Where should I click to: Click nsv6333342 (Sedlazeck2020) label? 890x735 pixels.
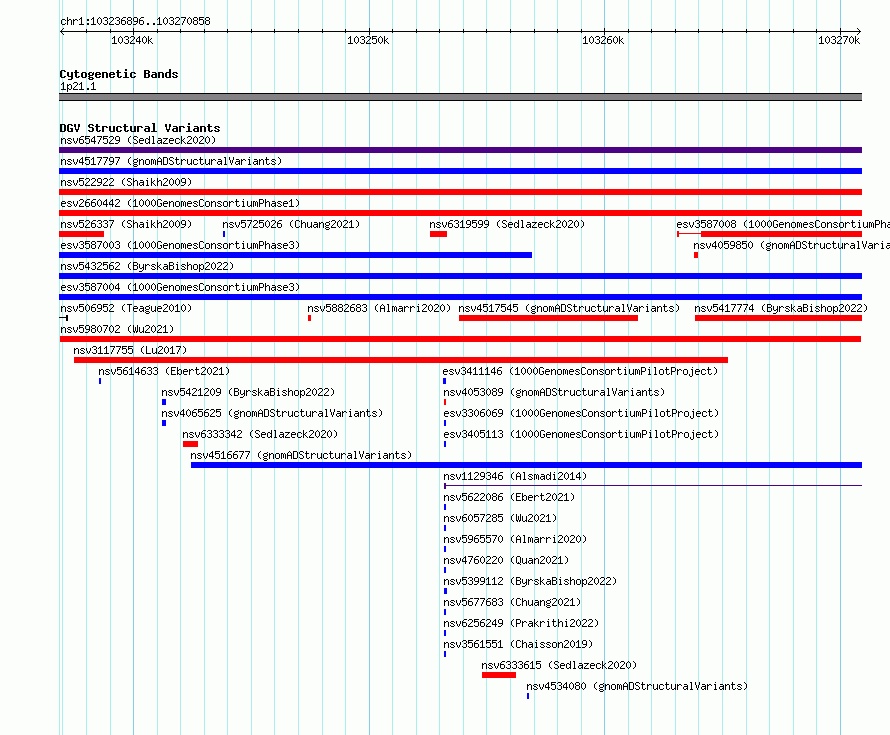260,434
